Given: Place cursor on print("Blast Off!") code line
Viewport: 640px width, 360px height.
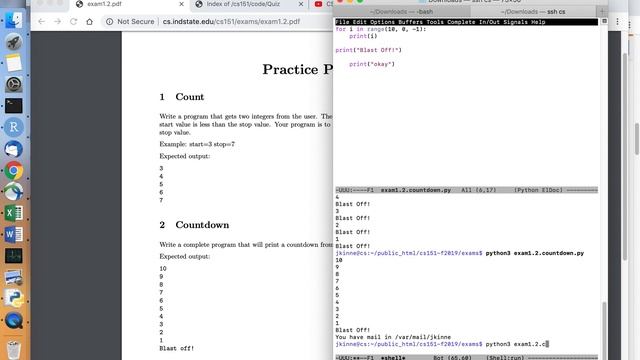Looking at the screenshot, I should (x=368, y=50).
